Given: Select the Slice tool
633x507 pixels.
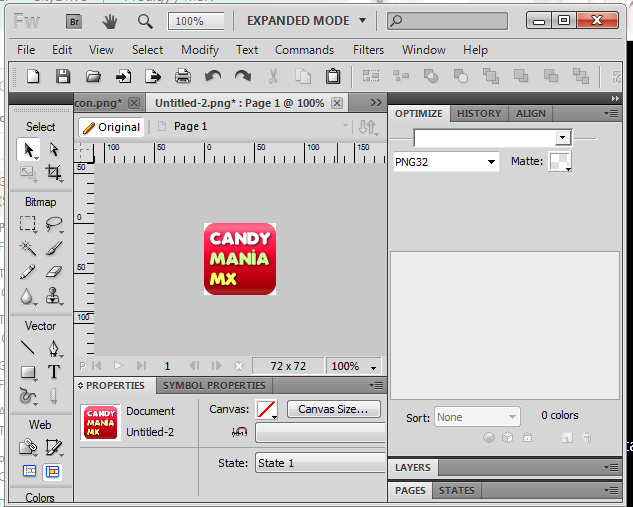Looking at the screenshot, I should (54, 448).
